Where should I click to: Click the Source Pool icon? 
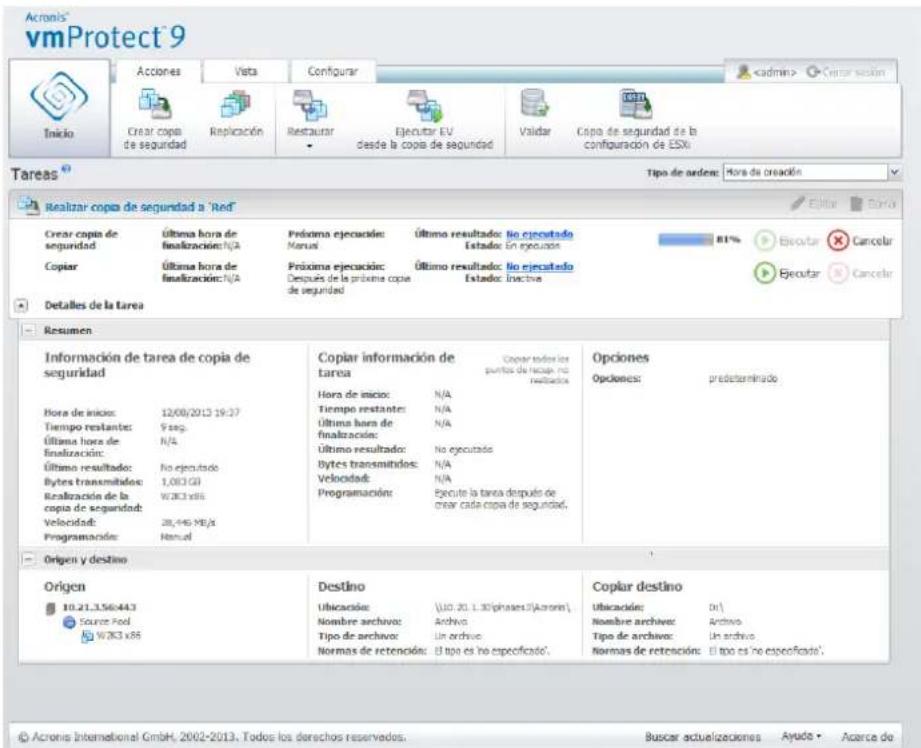(69, 622)
